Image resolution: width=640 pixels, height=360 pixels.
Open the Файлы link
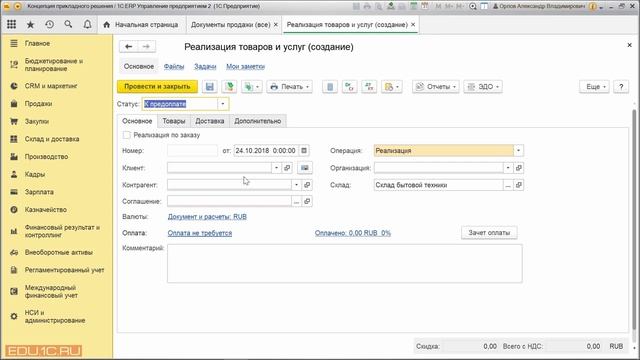[174, 67]
